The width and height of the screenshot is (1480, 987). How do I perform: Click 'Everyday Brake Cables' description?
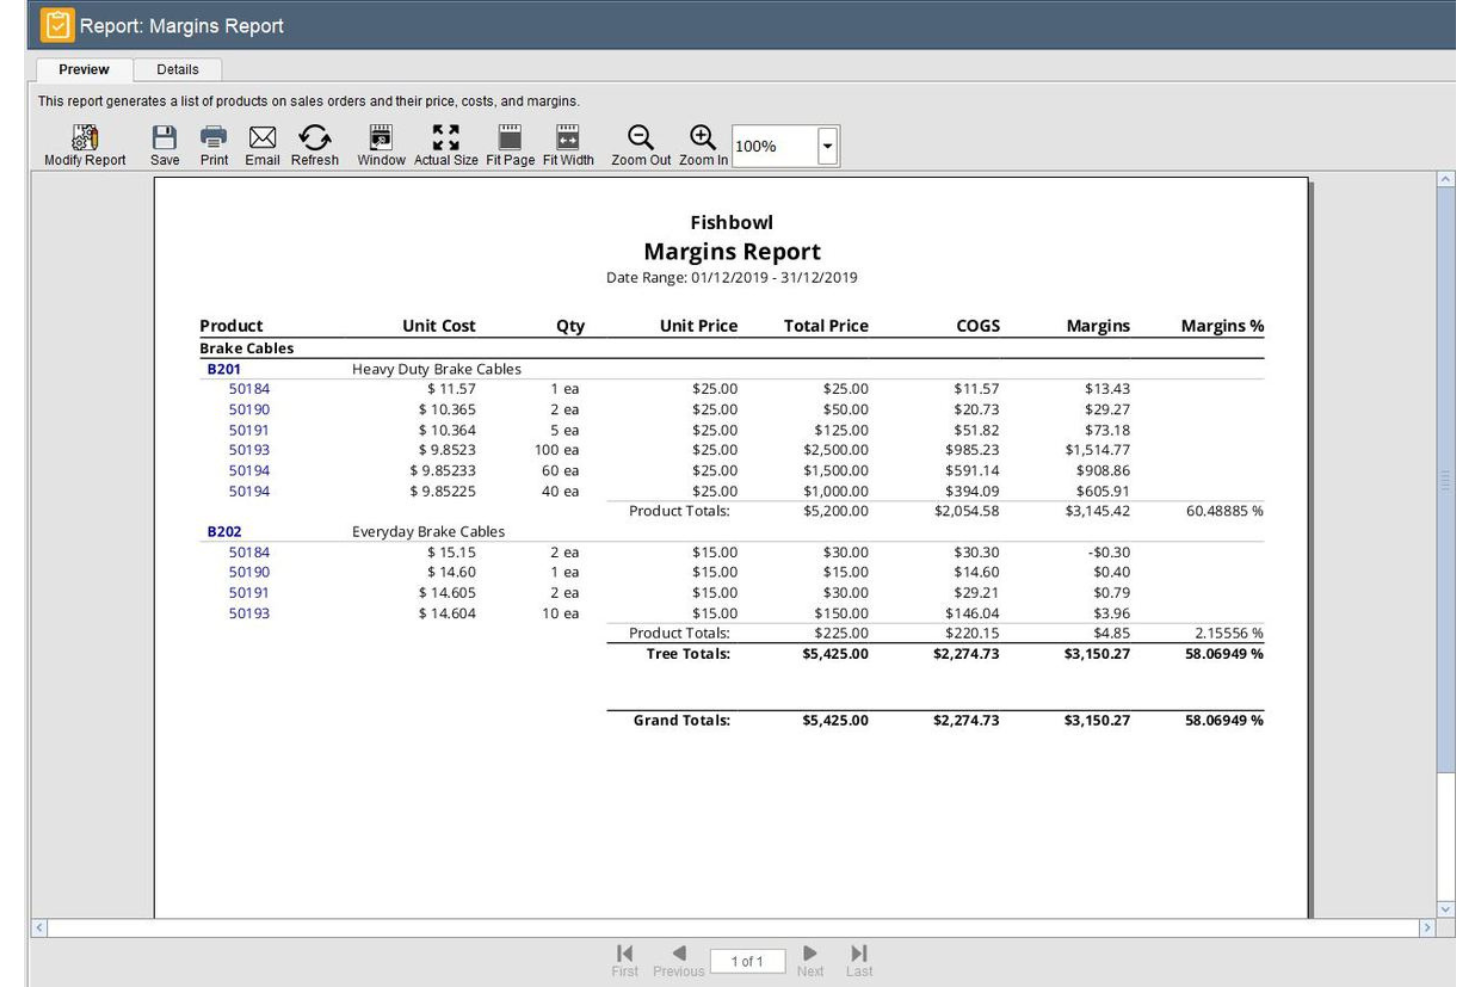pos(428,532)
